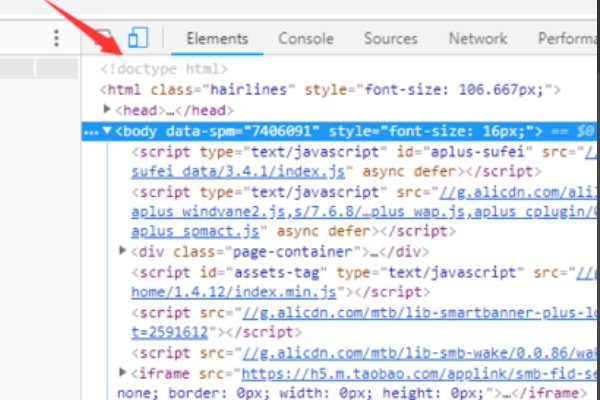Viewport: 600px width, 400px height.
Task: Collapse the body element node
Action: click(108, 131)
